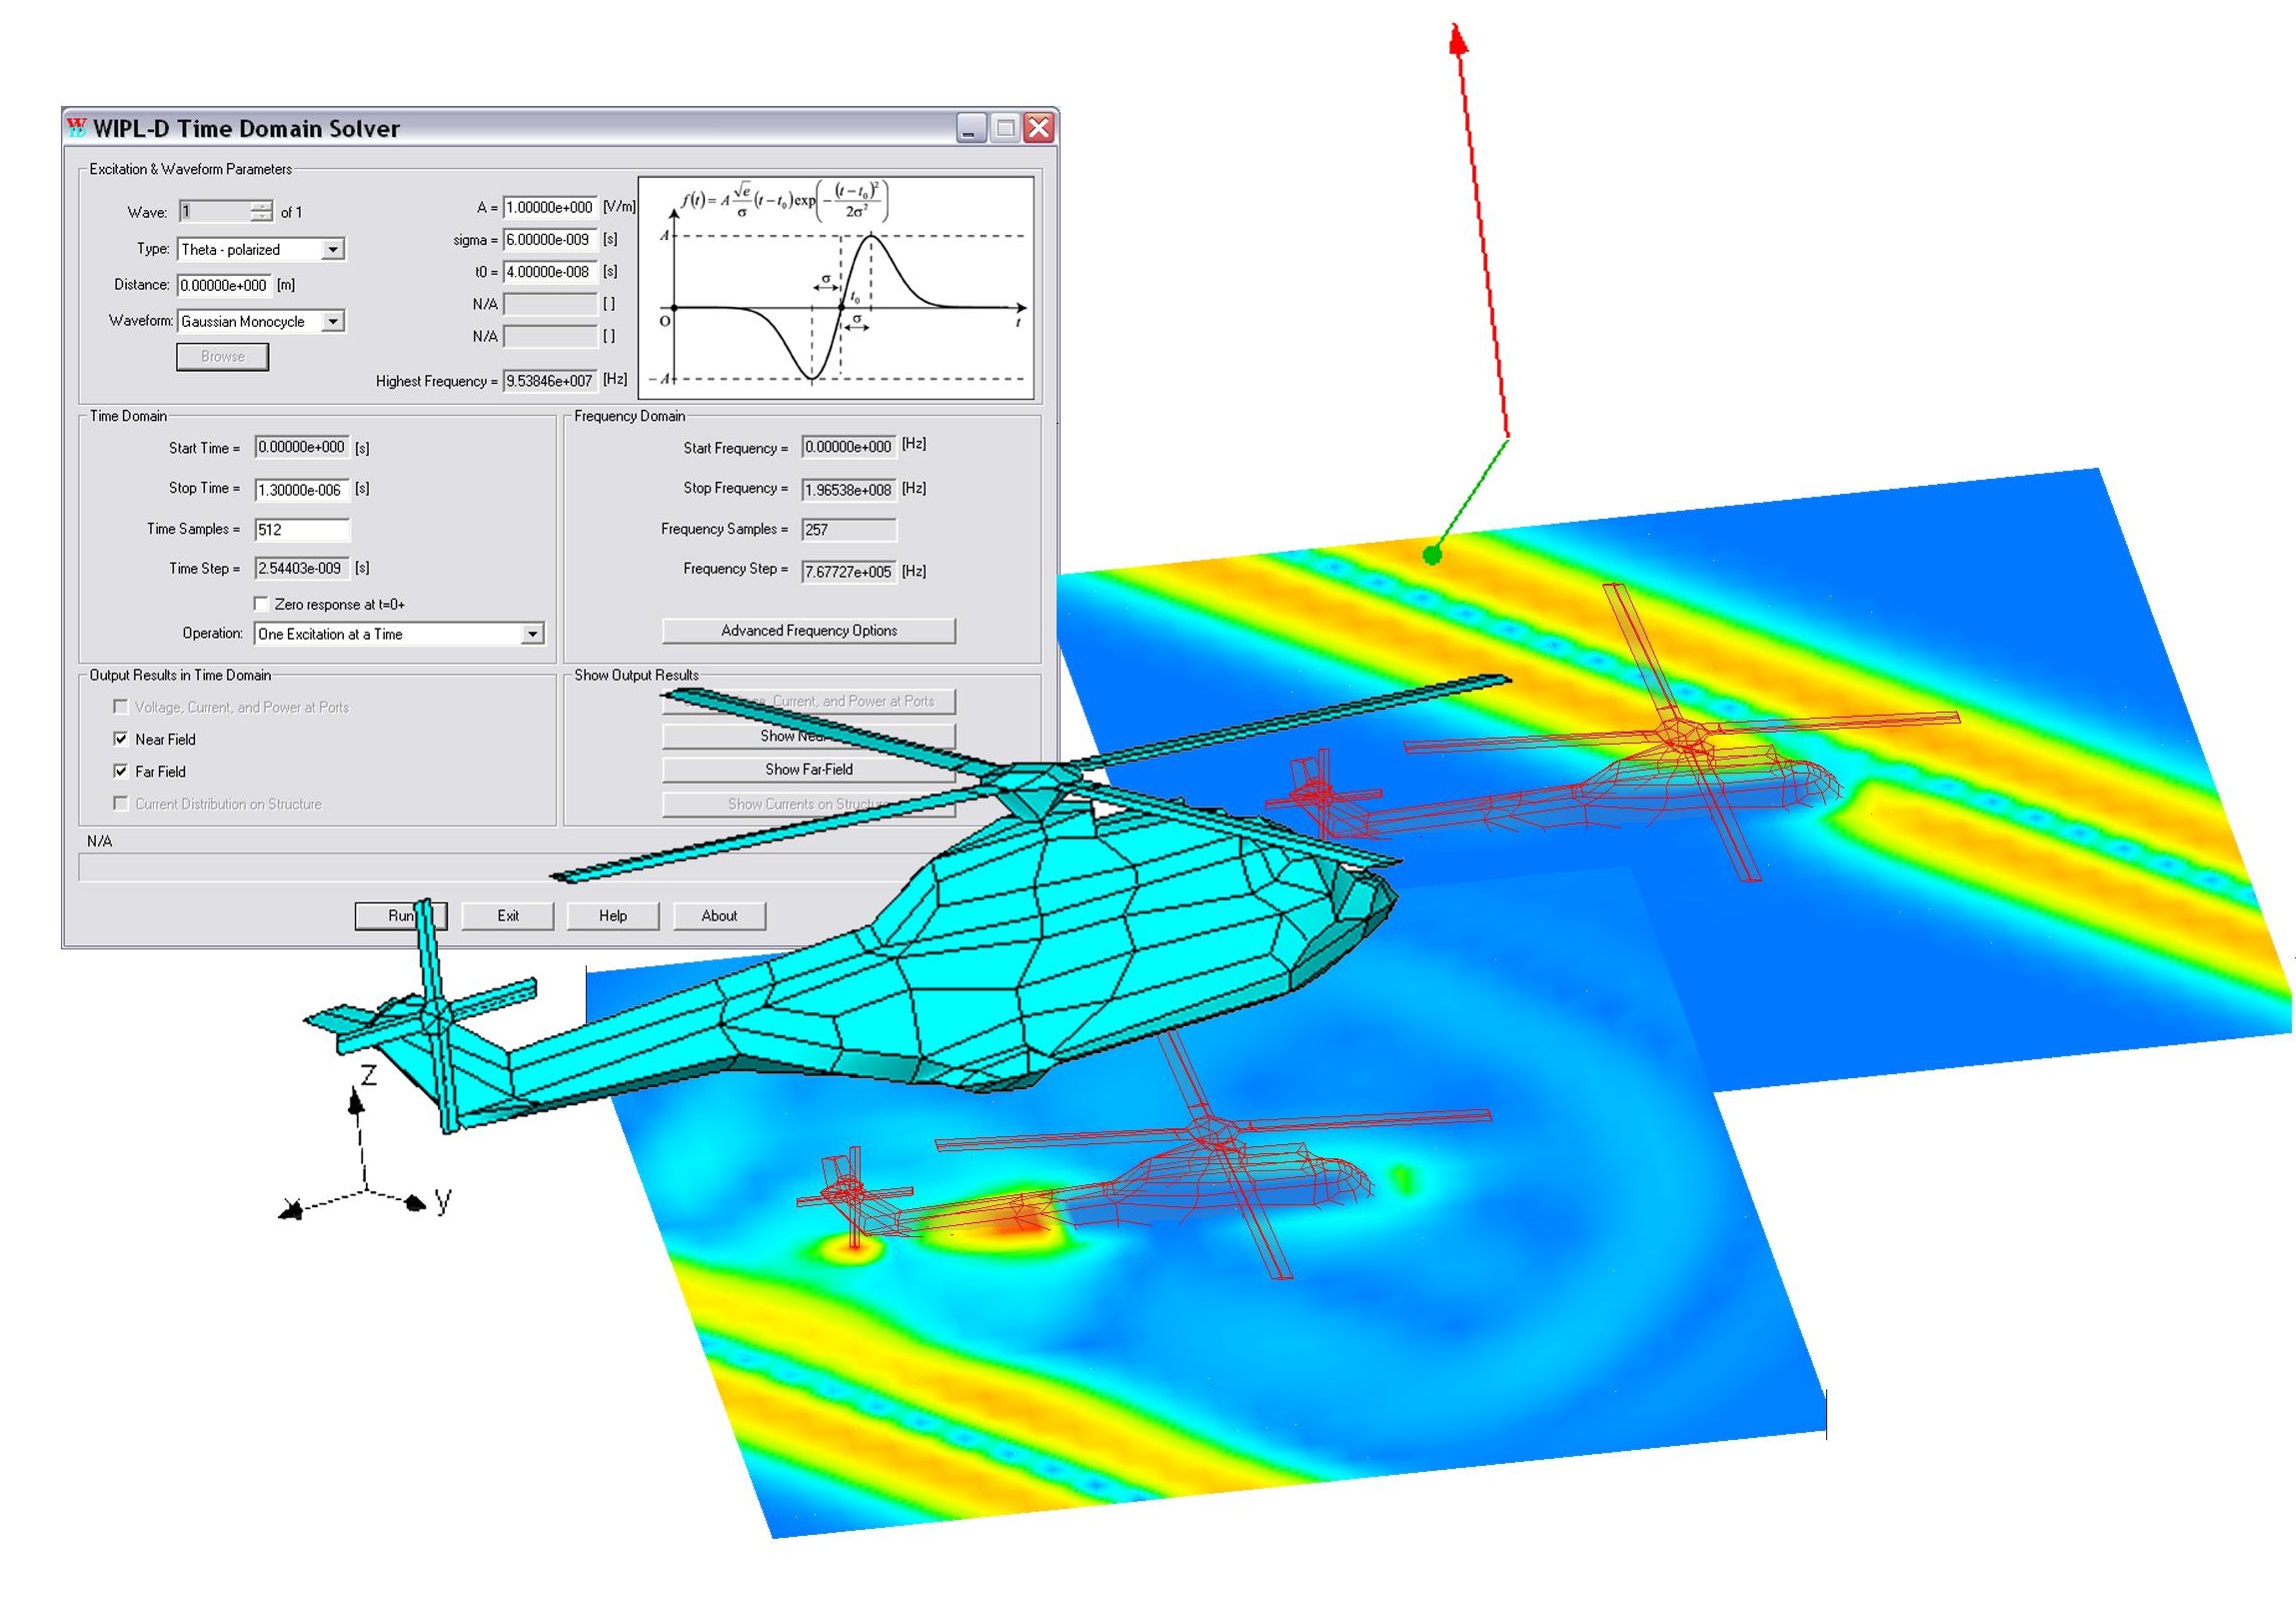Click the Exit button

508,916
